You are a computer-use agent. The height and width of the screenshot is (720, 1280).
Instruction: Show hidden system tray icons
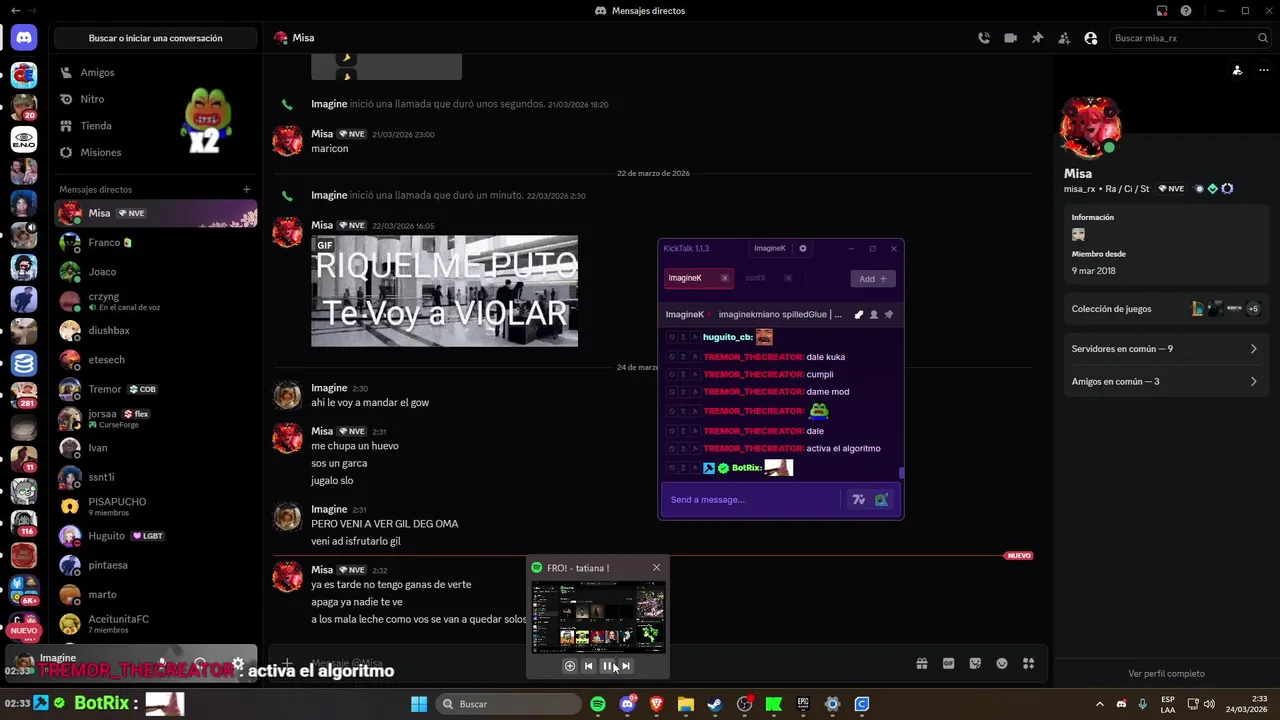pyautogui.click(x=1100, y=704)
